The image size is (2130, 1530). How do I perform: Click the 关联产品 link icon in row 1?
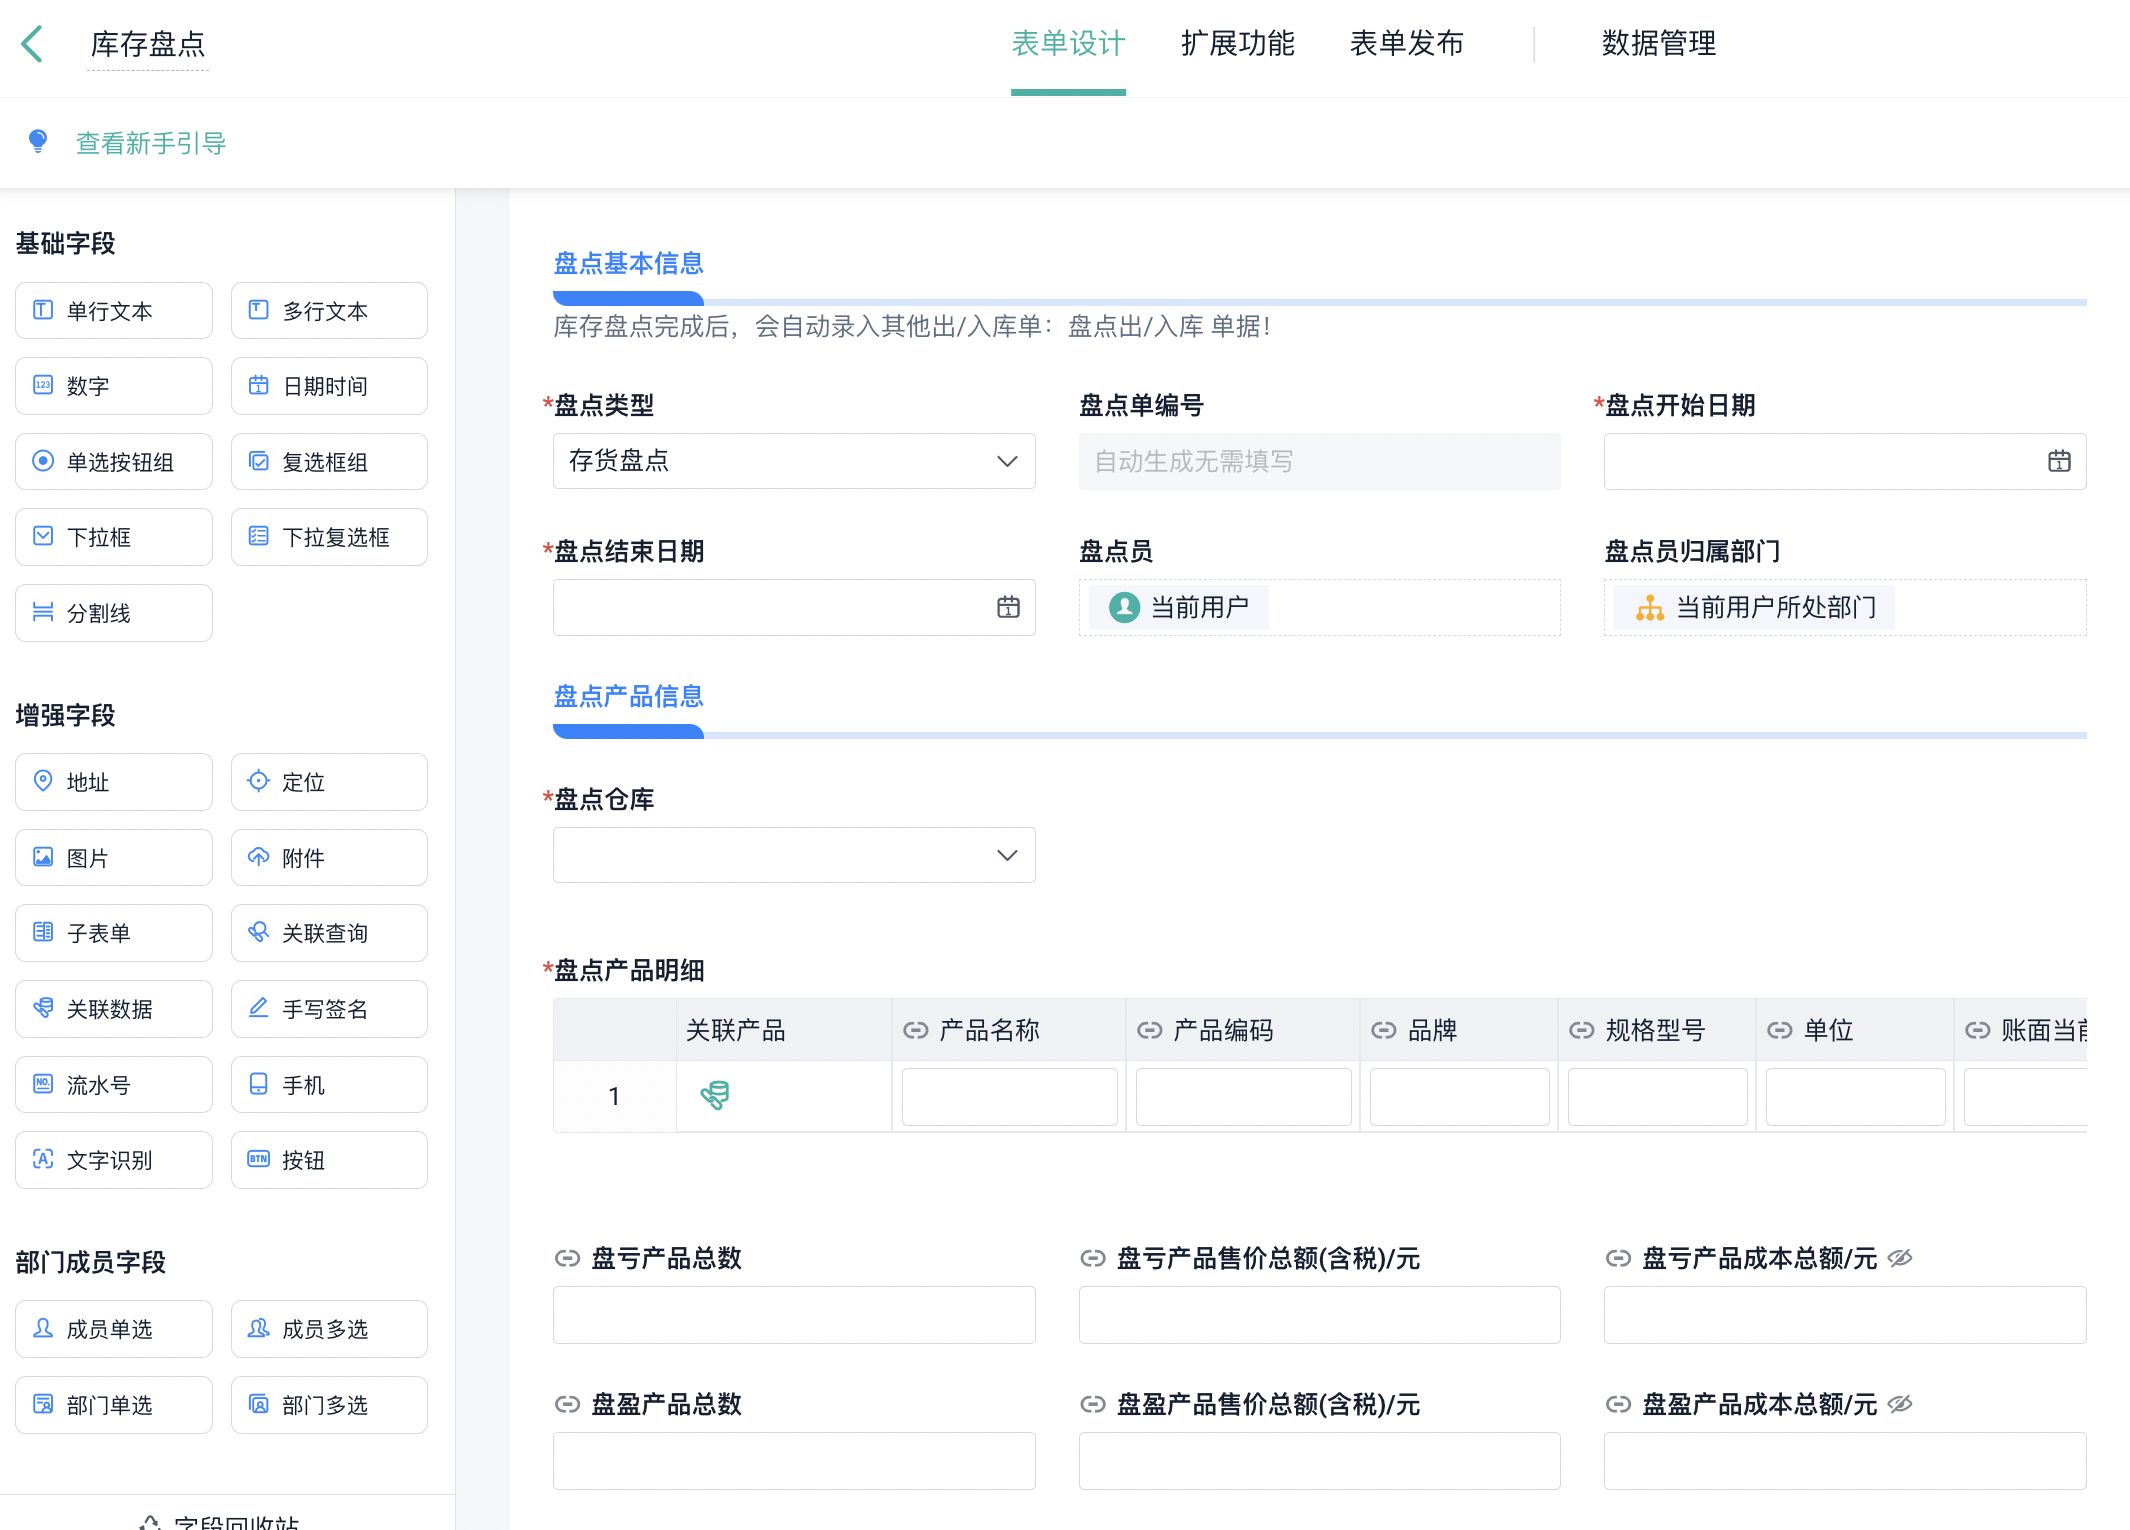tap(716, 1096)
